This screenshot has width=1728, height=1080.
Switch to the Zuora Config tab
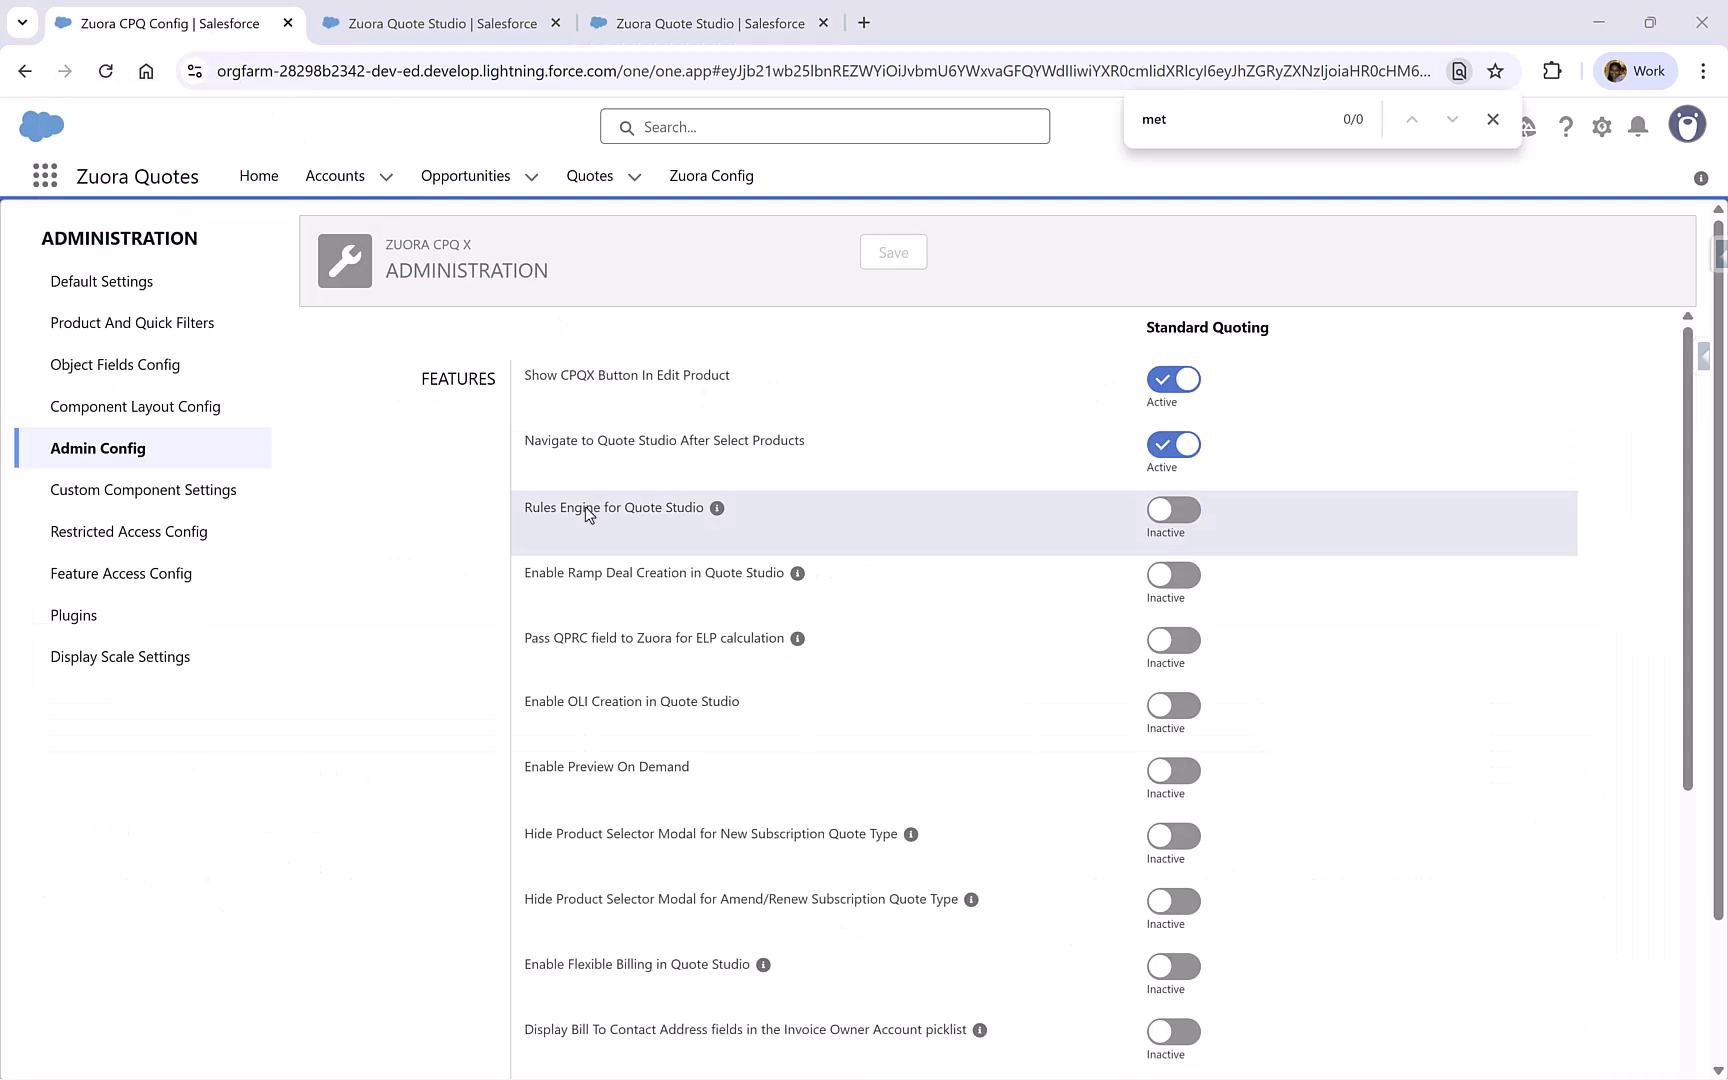click(711, 176)
